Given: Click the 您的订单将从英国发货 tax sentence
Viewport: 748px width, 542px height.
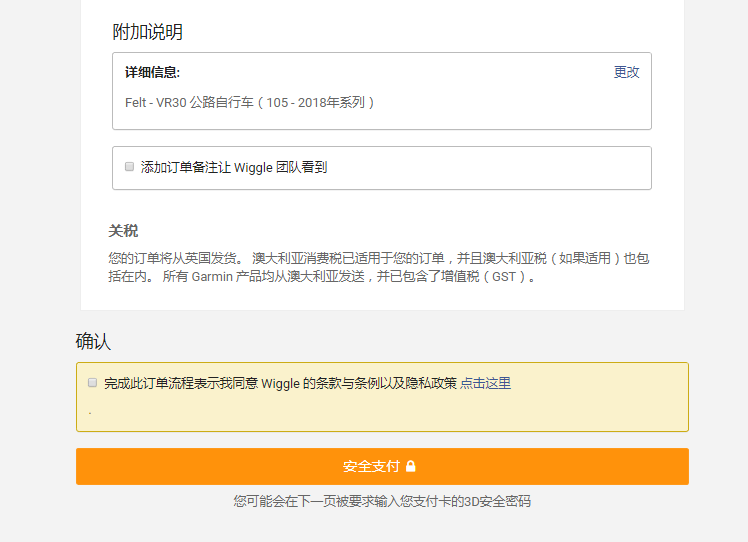Looking at the screenshot, I should (175, 258).
